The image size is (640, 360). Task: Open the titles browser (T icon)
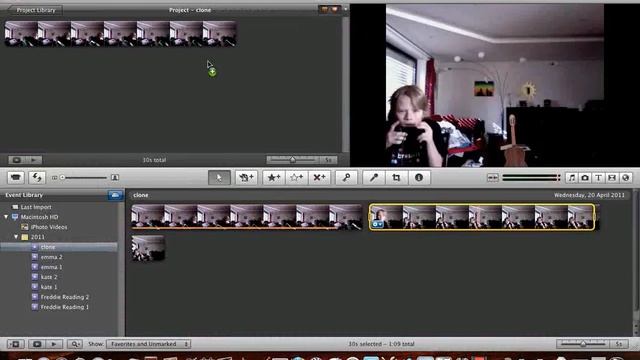point(598,178)
